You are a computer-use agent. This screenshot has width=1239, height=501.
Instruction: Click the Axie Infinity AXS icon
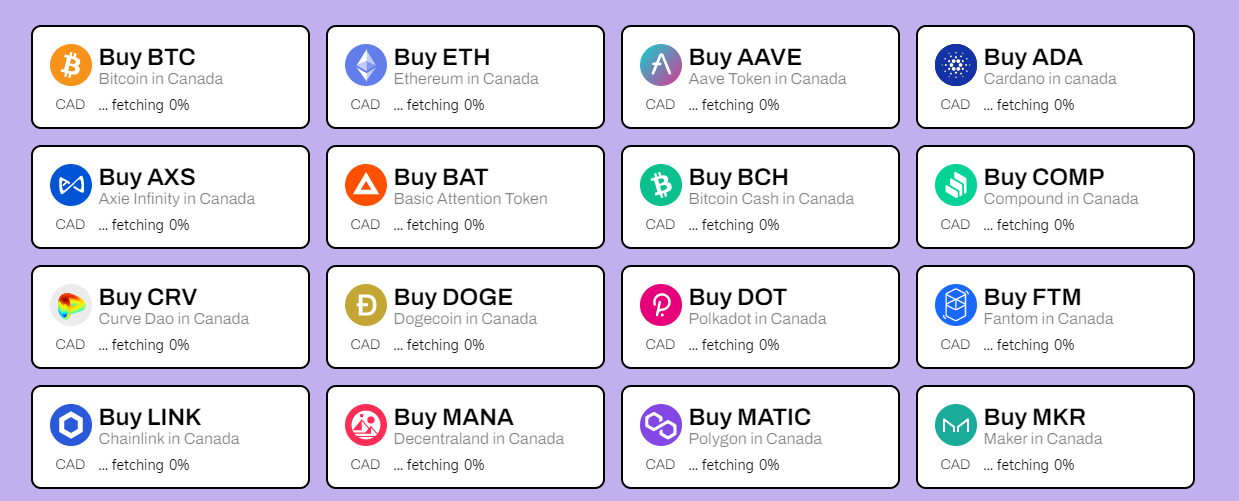coord(71,185)
